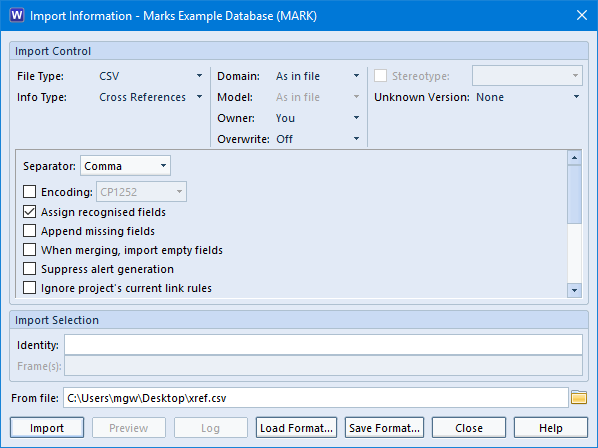Open the Owner You dropdown
The height and width of the screenshot is (448, 598).
point(318,118)
